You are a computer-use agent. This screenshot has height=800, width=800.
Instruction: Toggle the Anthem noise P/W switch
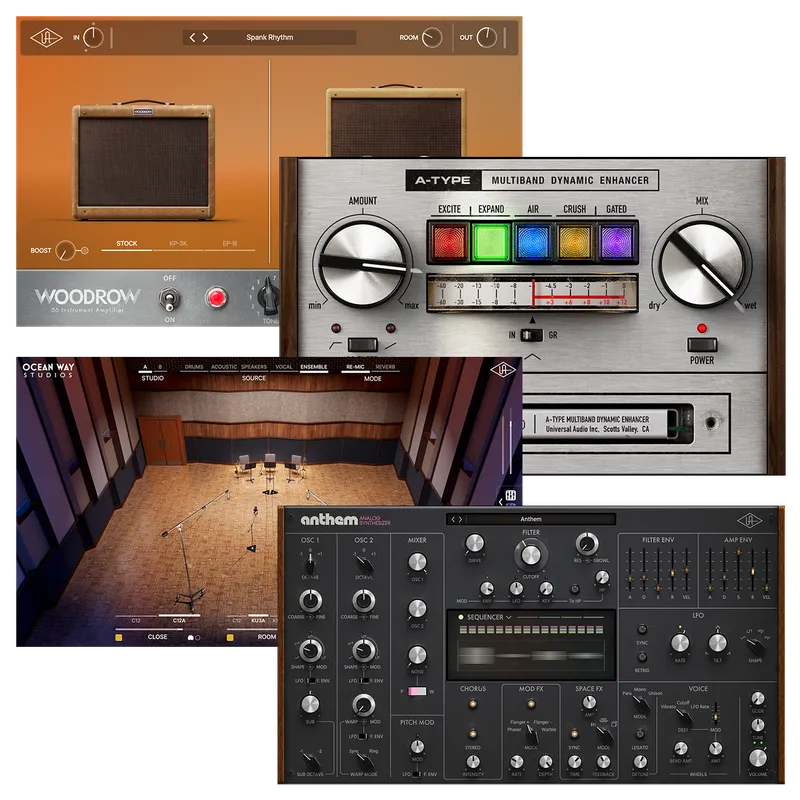tap(416, 691)
